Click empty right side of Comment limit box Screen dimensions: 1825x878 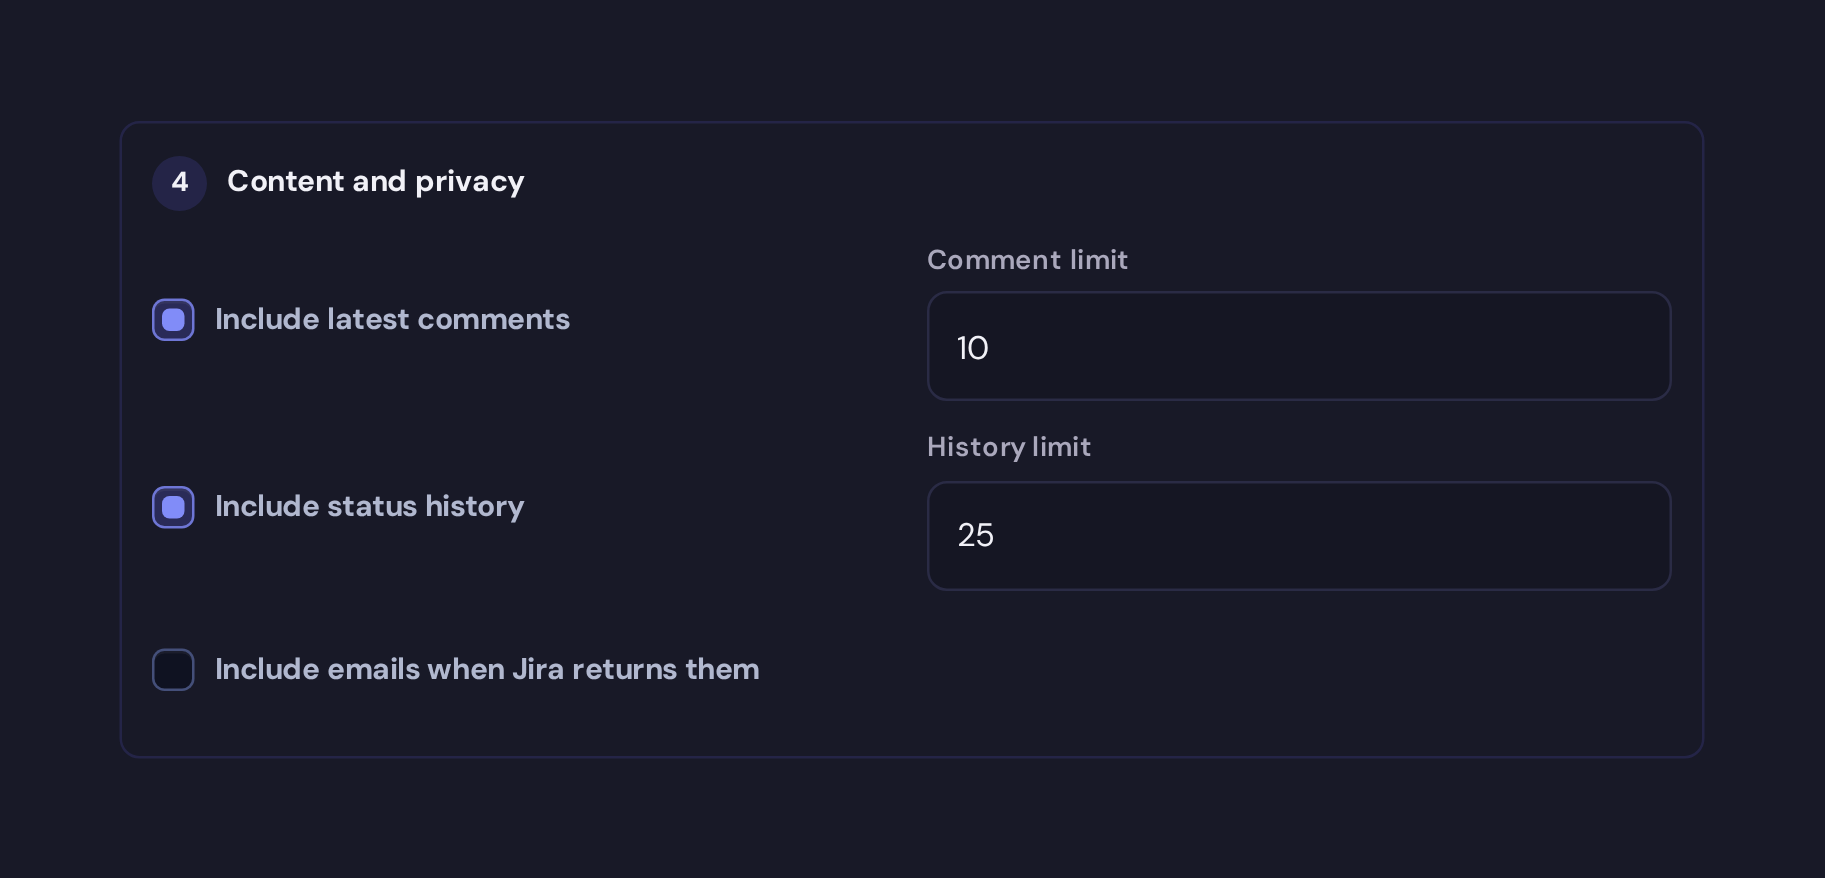coord(1500,346)
